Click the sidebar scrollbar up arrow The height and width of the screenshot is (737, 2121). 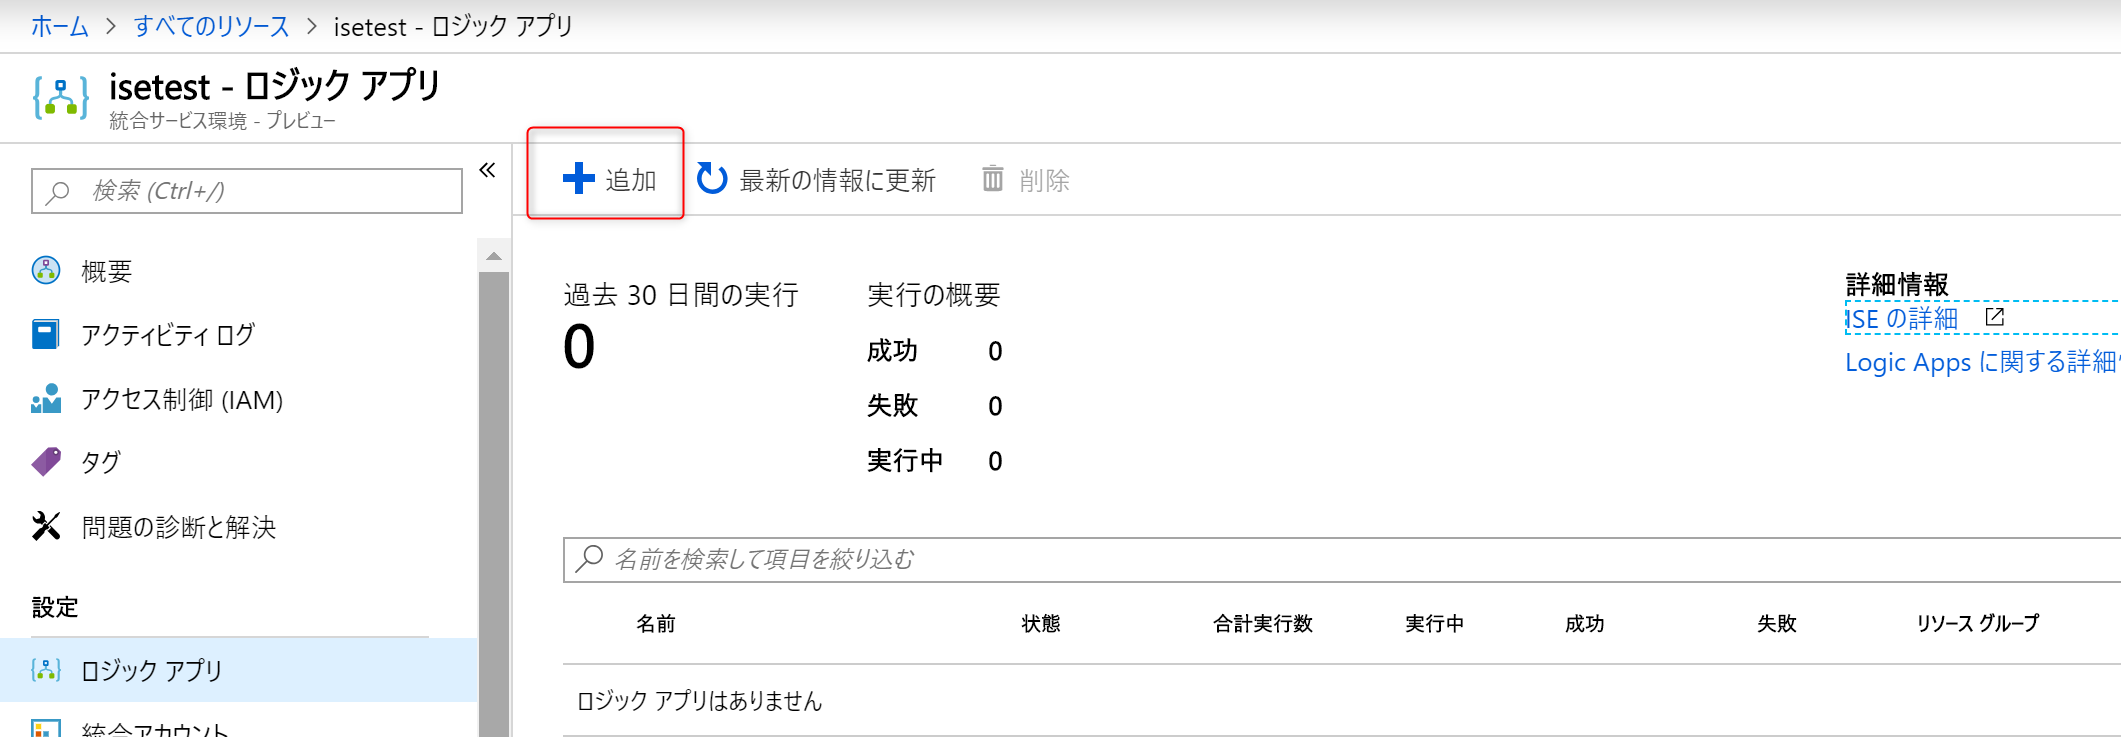(x=494, y=256)
